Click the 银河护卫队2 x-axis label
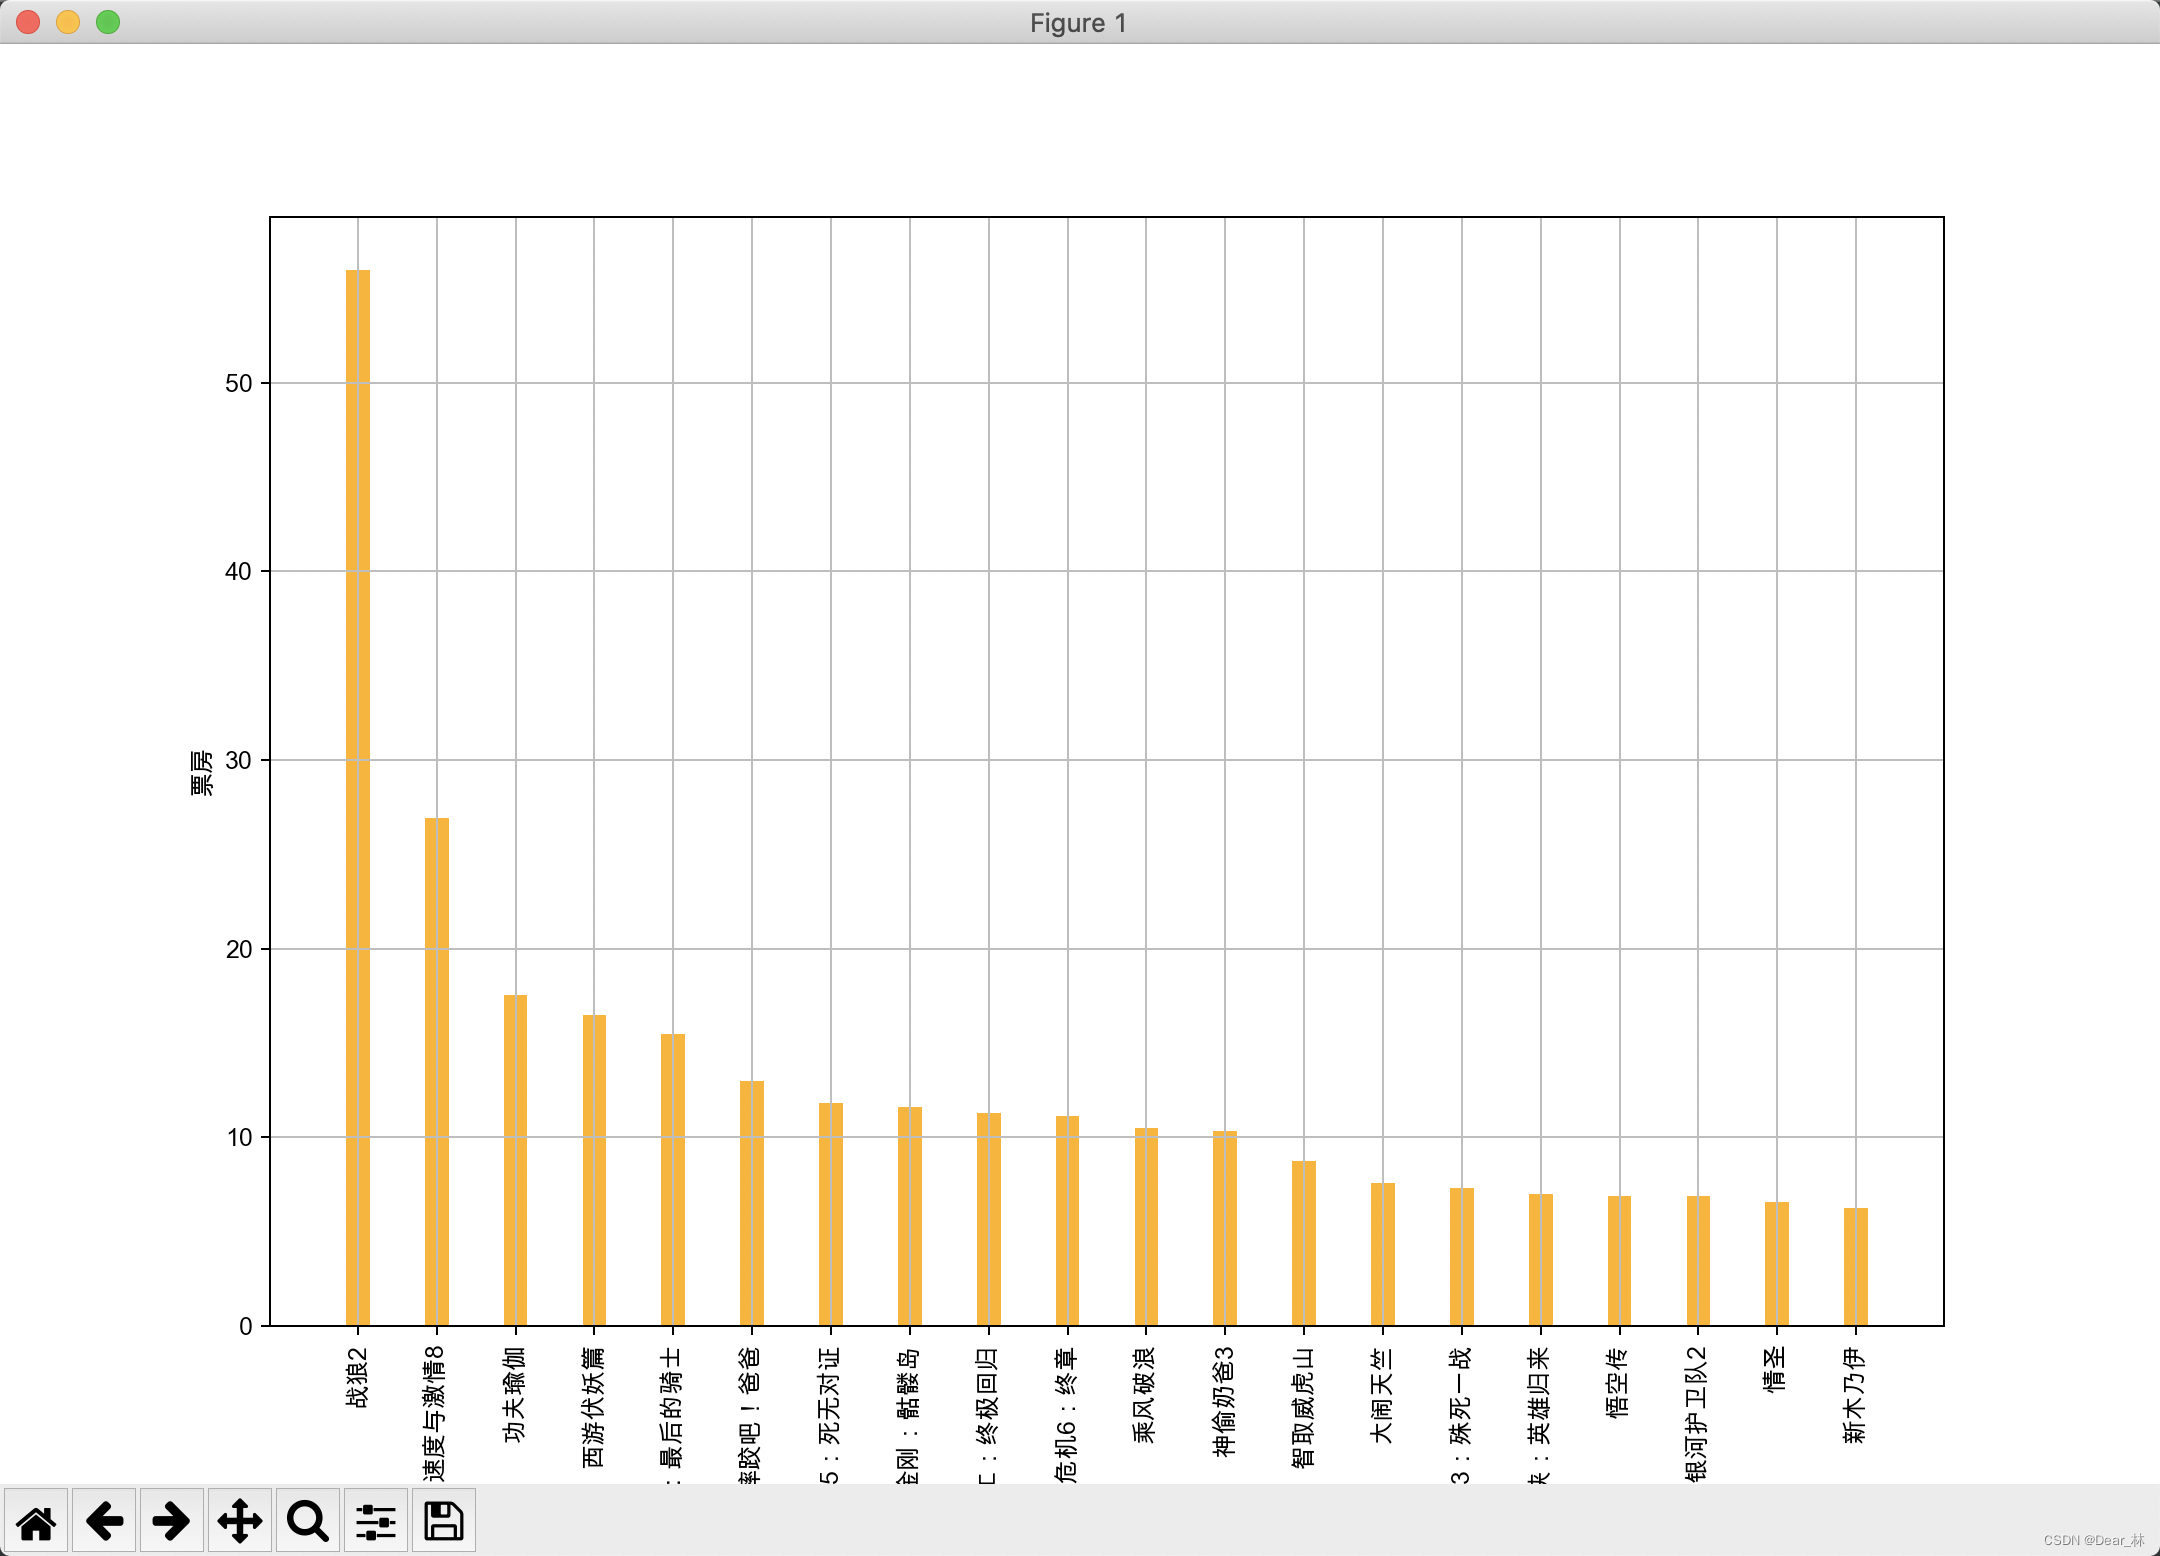This screenshot has height=1556, width=2160. tap(1697, 1412)
